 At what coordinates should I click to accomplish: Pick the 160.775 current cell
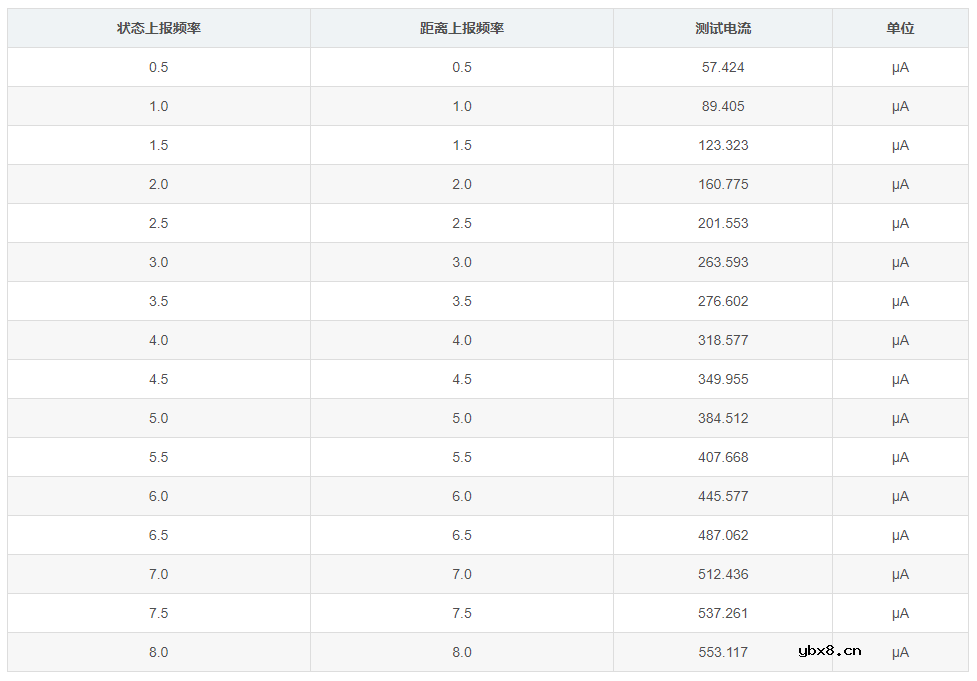pos(723,184)
